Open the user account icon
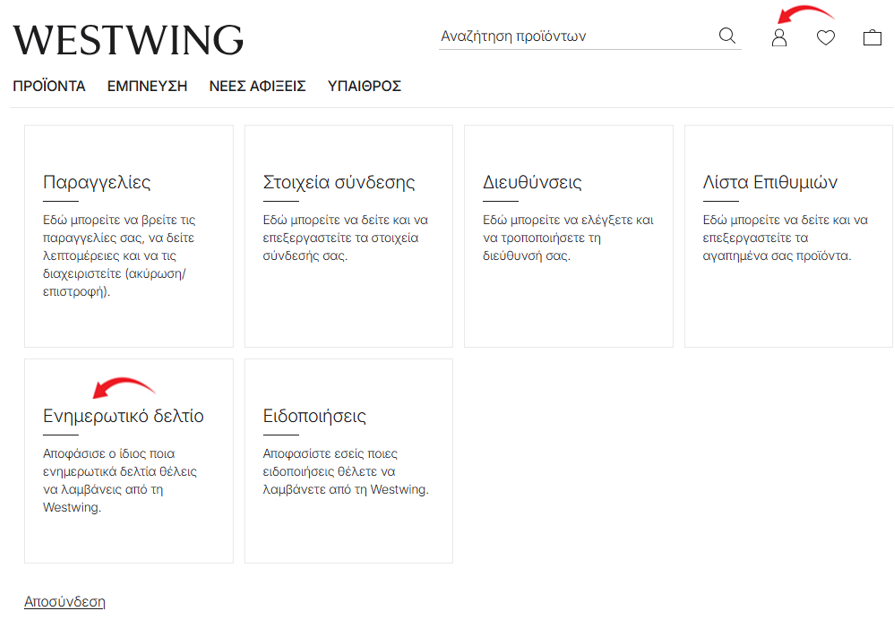Screen dimensions: 895x618 pos(779,38)
